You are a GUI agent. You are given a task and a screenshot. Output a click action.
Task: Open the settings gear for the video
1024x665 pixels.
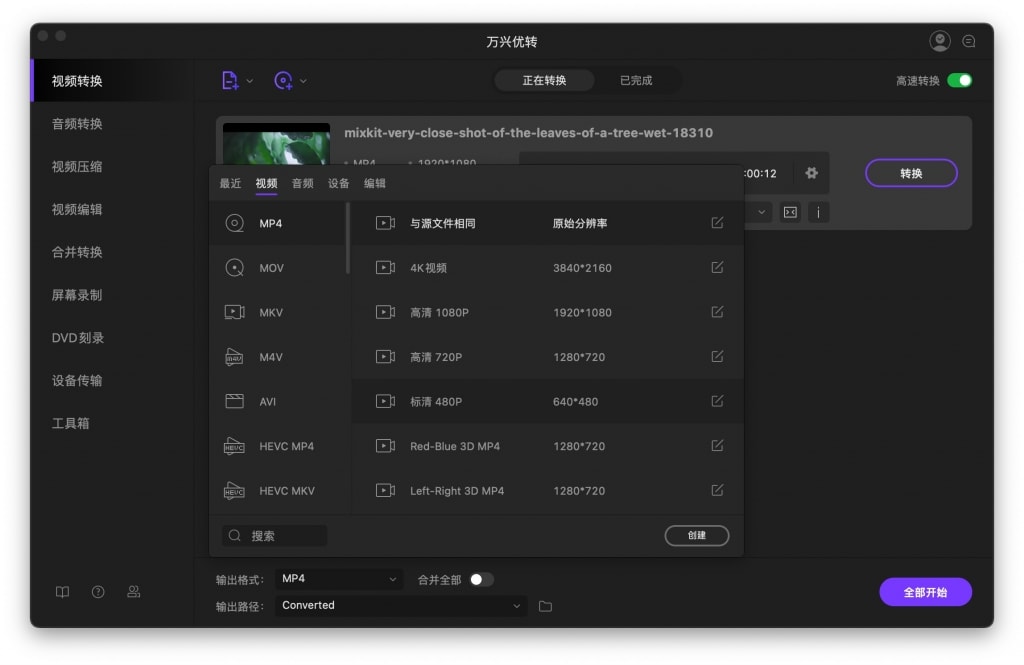click(x=811, y=173)
